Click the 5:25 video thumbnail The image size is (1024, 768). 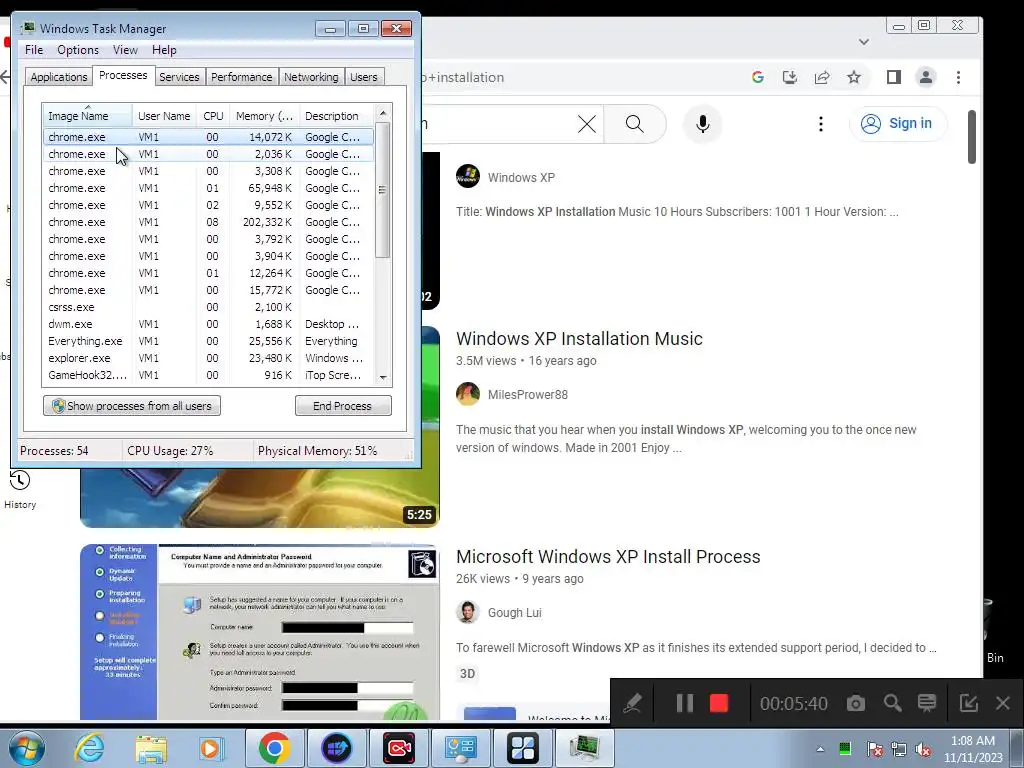click(x=260, y=498)
